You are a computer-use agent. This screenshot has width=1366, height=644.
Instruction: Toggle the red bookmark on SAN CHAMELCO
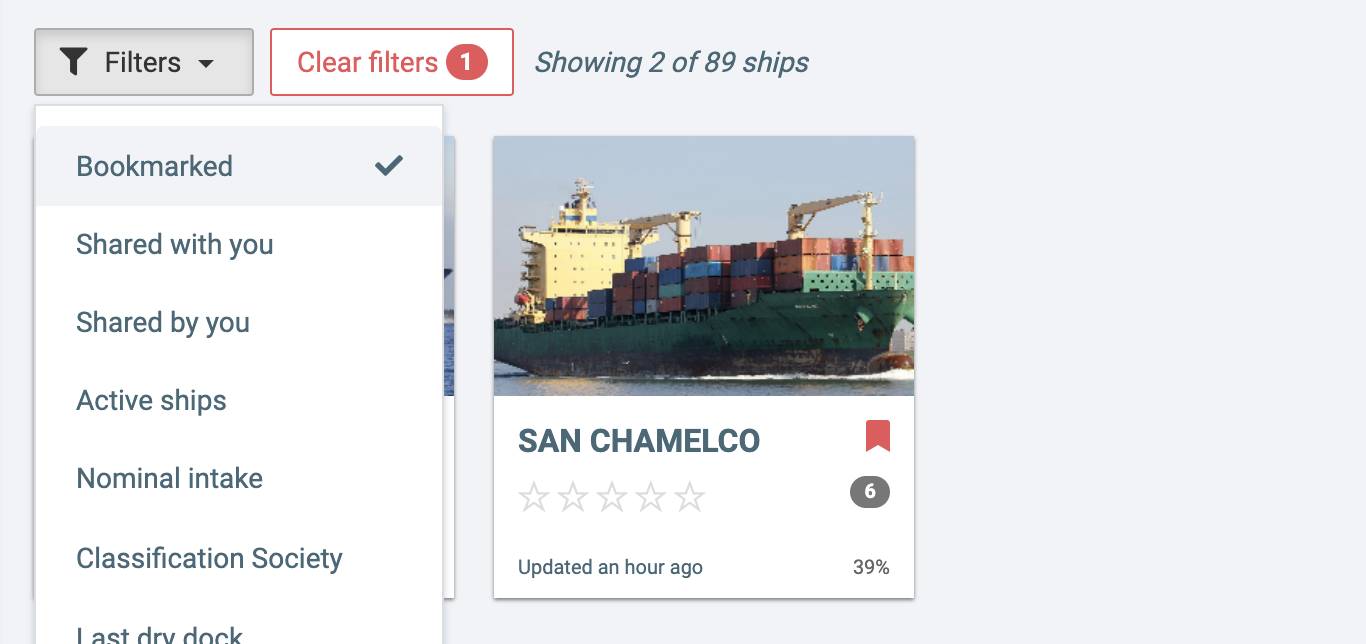(x=877, y=436)
